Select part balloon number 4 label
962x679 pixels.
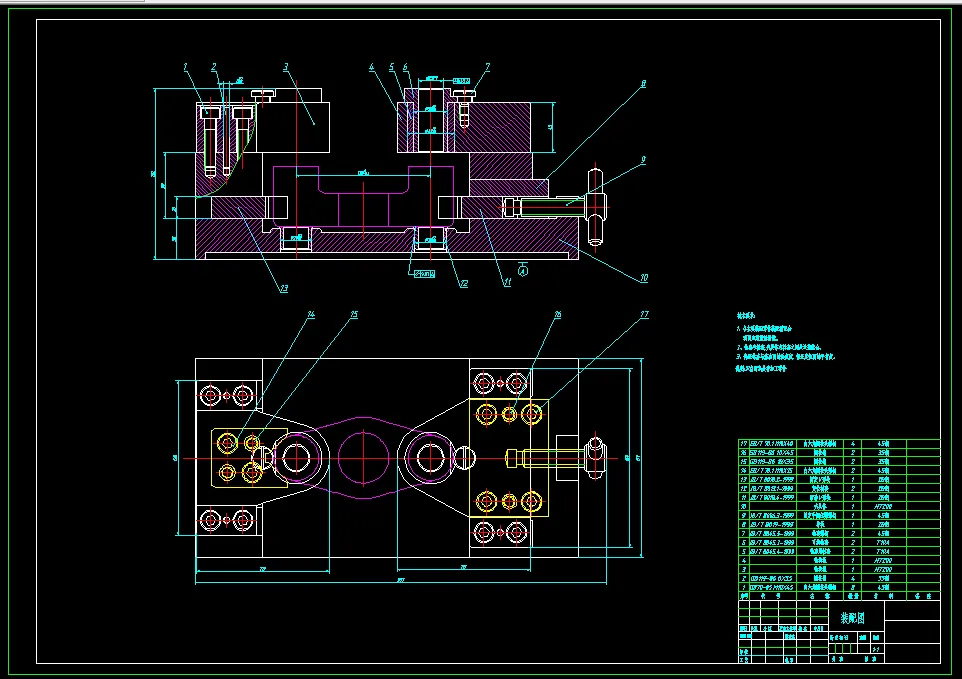(372, 67)
